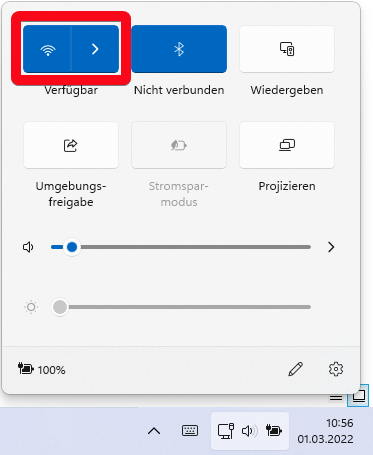Screen dimensions: 373x455
Task: Toggle the Wi-Fi button off
Action: click(47, 49)
